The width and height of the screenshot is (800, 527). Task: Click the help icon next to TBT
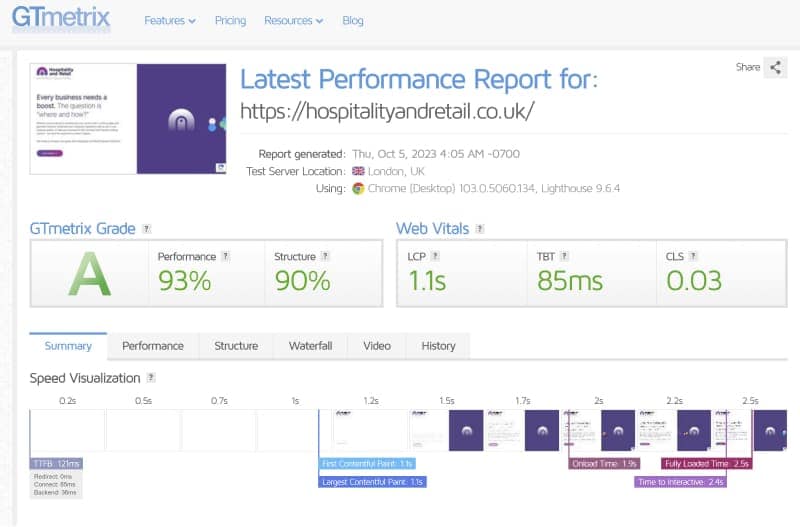pyautogui.click(x=566, y=256)
